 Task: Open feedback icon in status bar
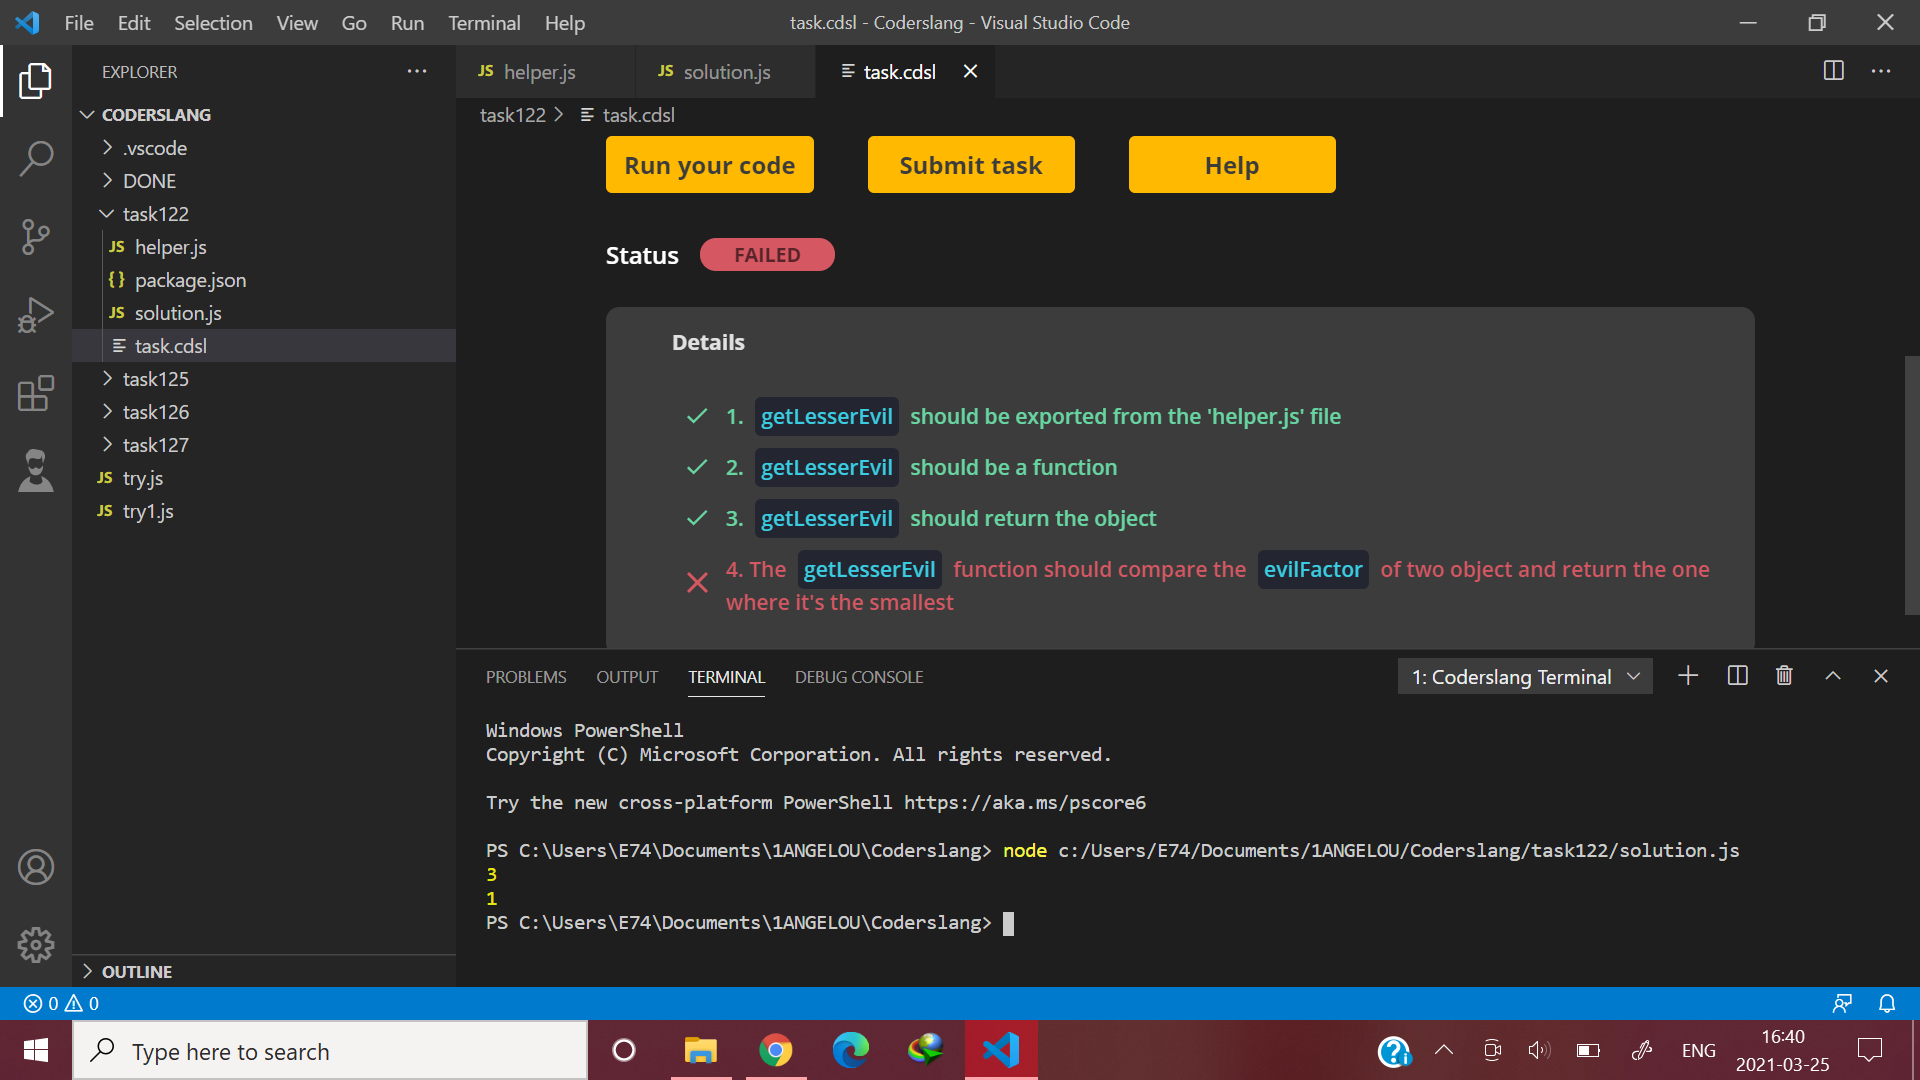pos(1842,1003)
